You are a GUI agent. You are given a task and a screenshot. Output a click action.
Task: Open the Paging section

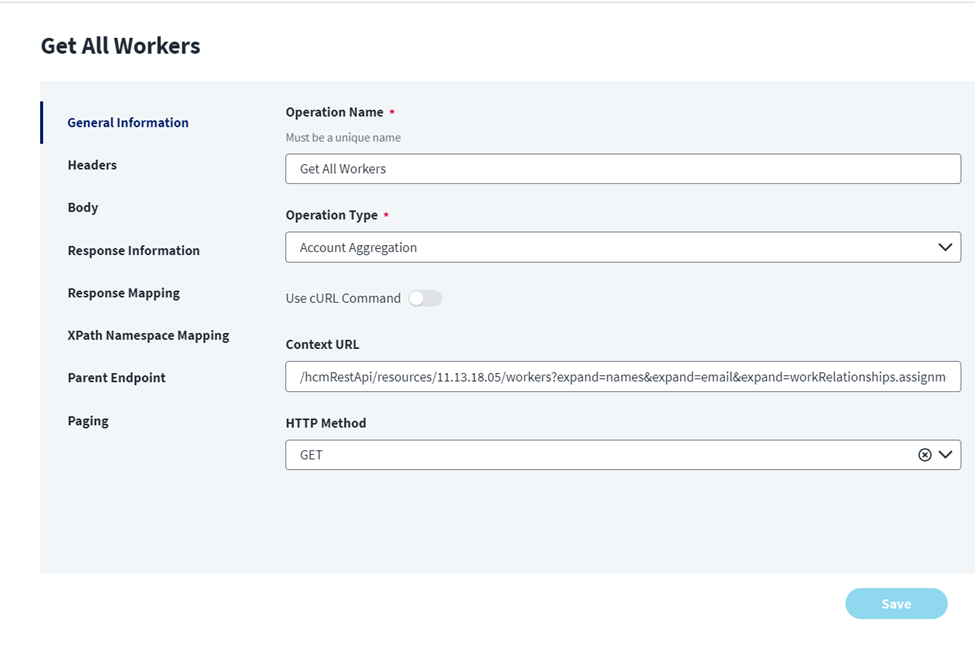tap(88, 421)
